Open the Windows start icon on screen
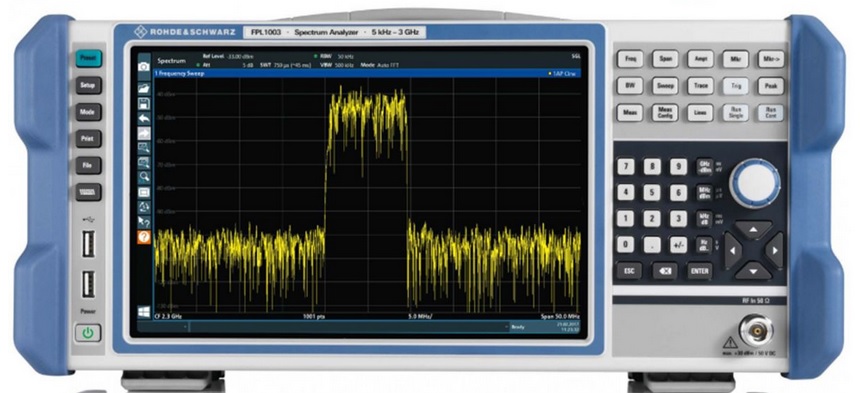This screenshot has width=865, height=393. (x=144, y=312)
